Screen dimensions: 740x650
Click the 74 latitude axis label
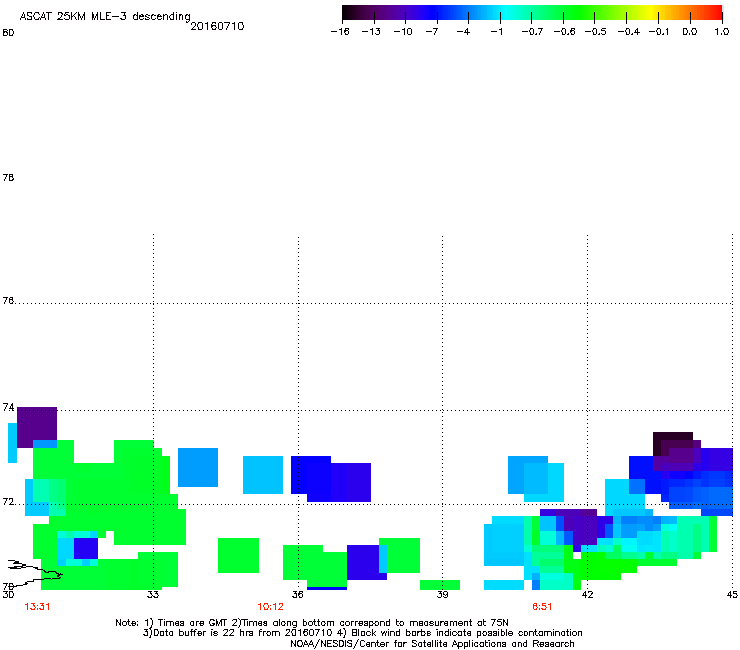click(x=8, y=407)
